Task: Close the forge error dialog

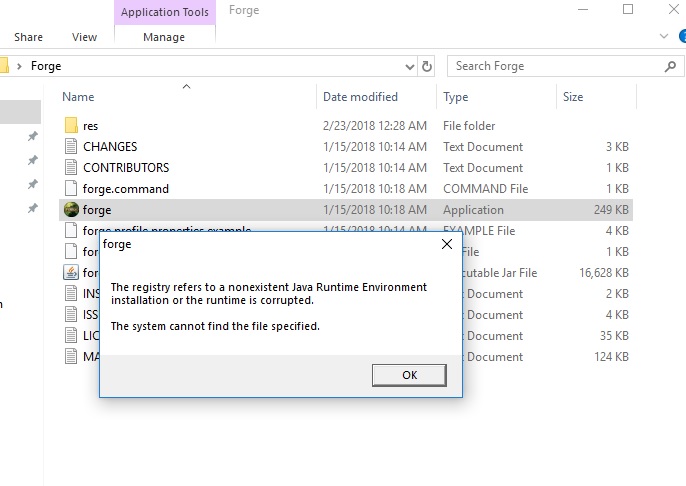Action: (445, 244)
